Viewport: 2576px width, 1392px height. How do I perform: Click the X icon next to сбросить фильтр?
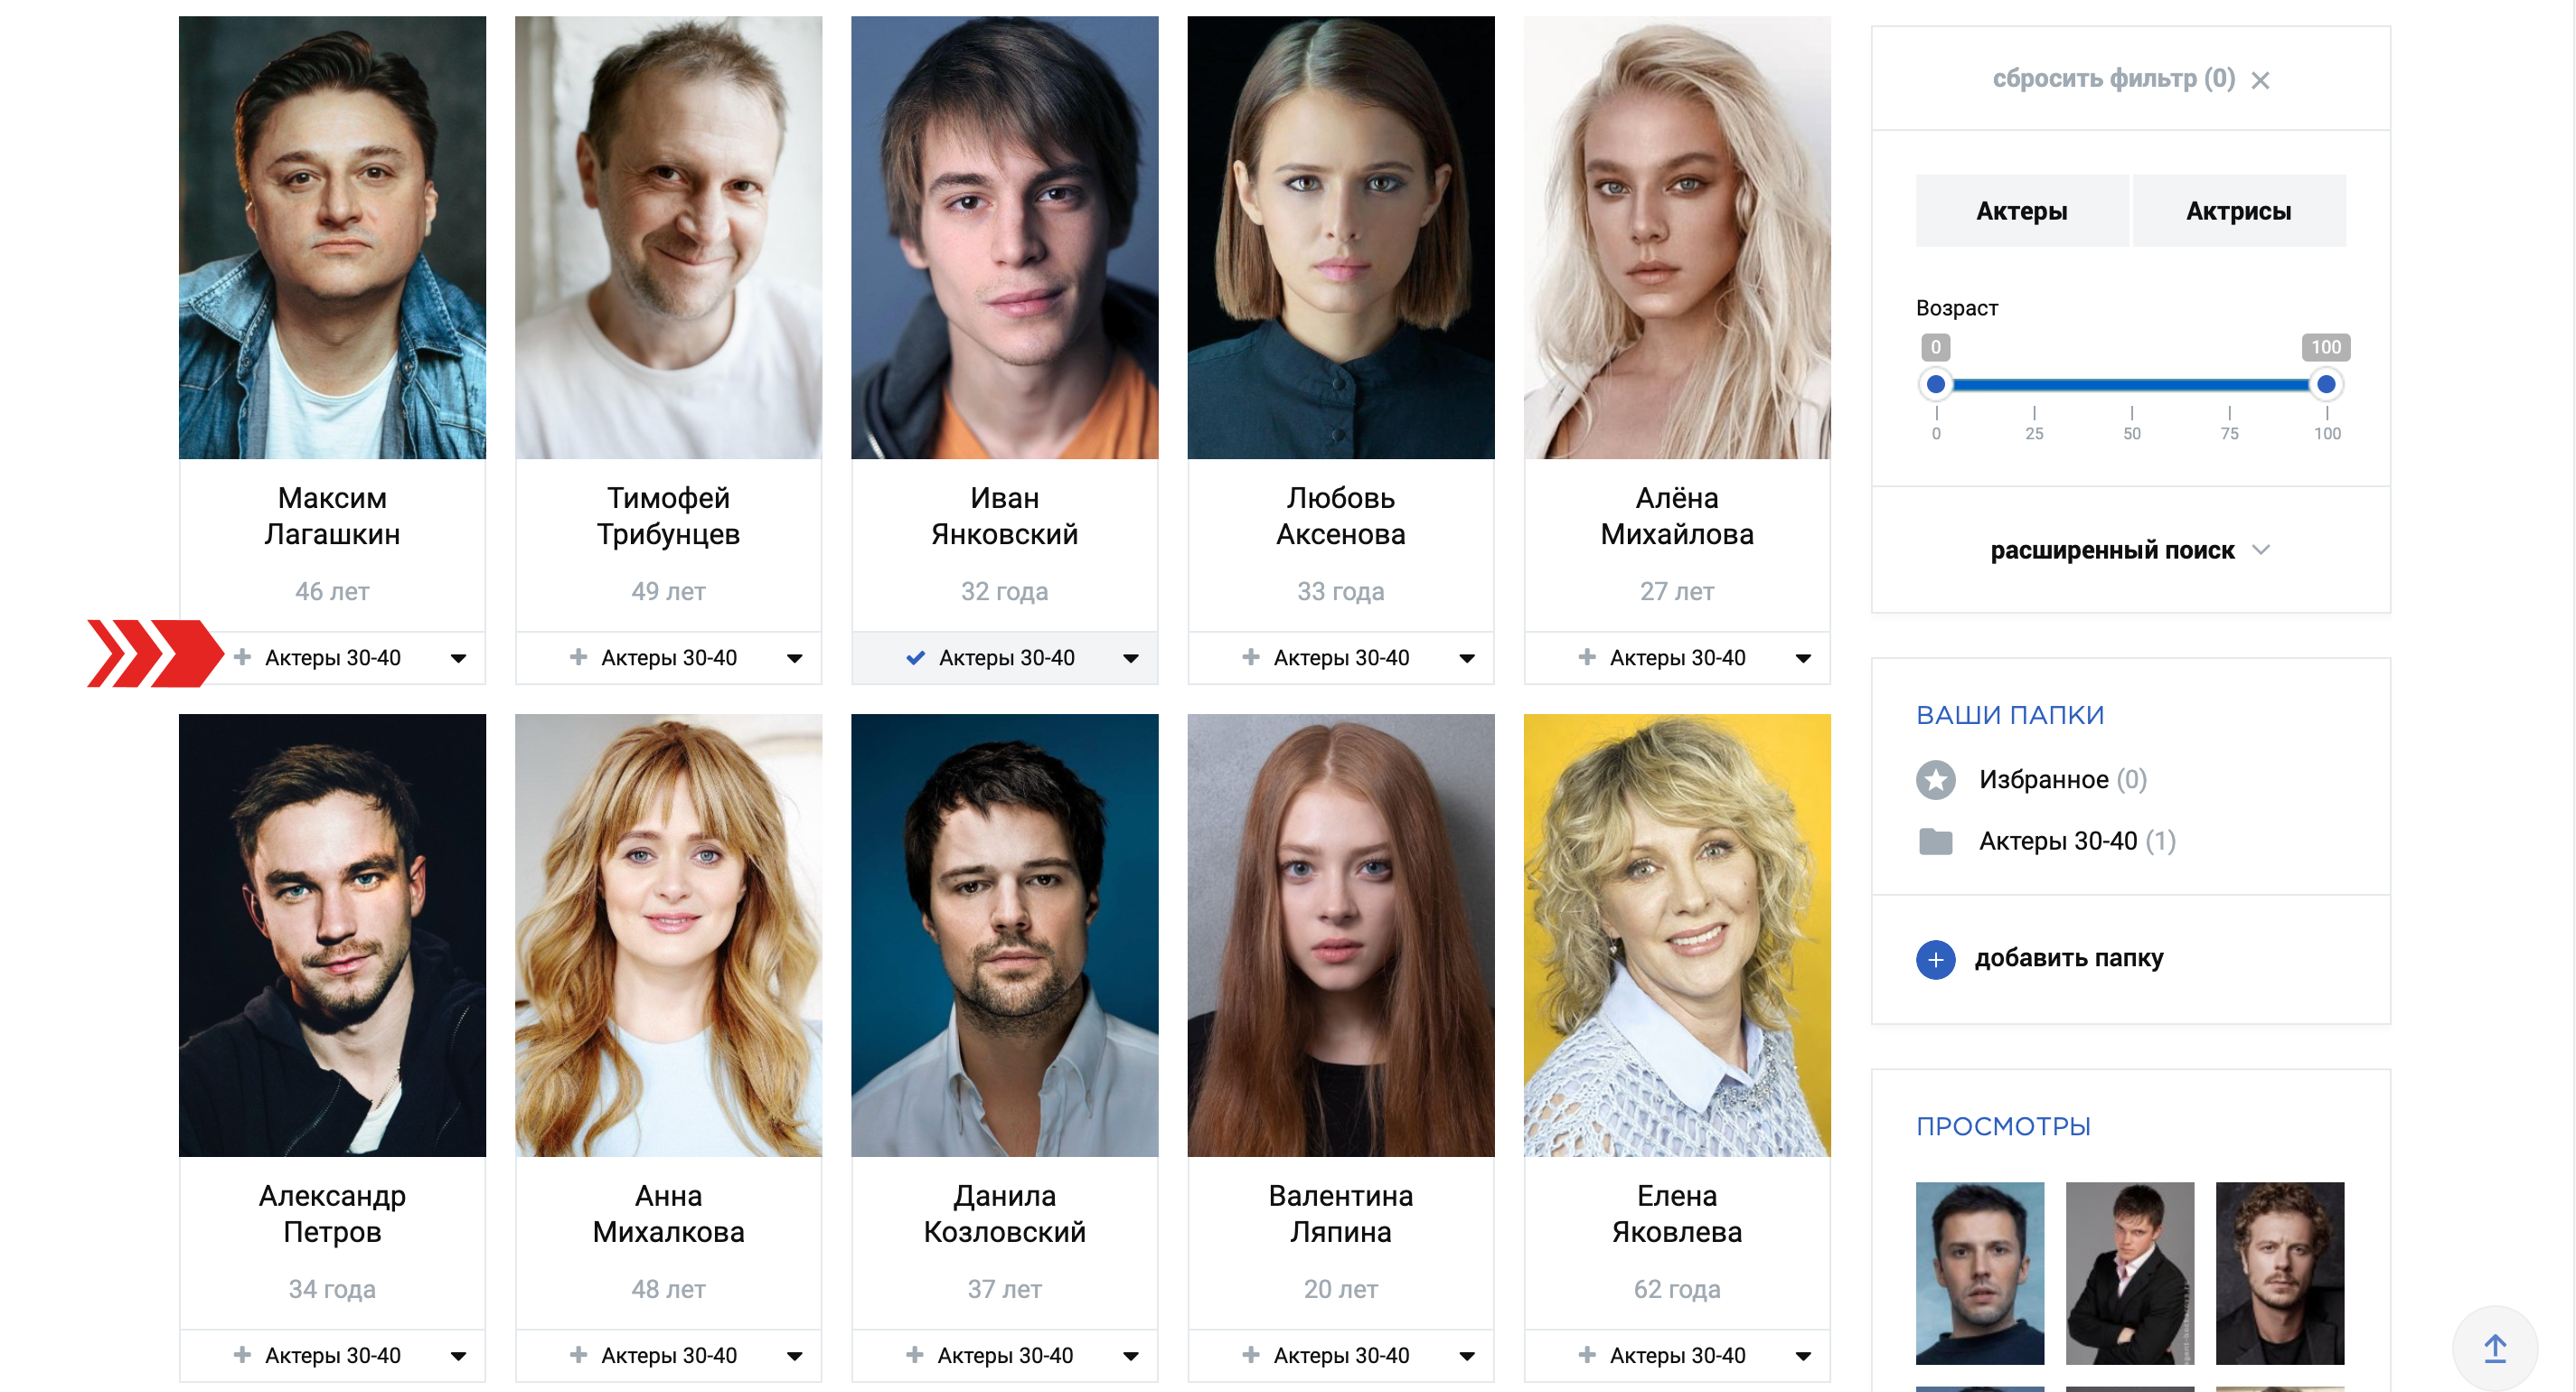point(2260,80)
